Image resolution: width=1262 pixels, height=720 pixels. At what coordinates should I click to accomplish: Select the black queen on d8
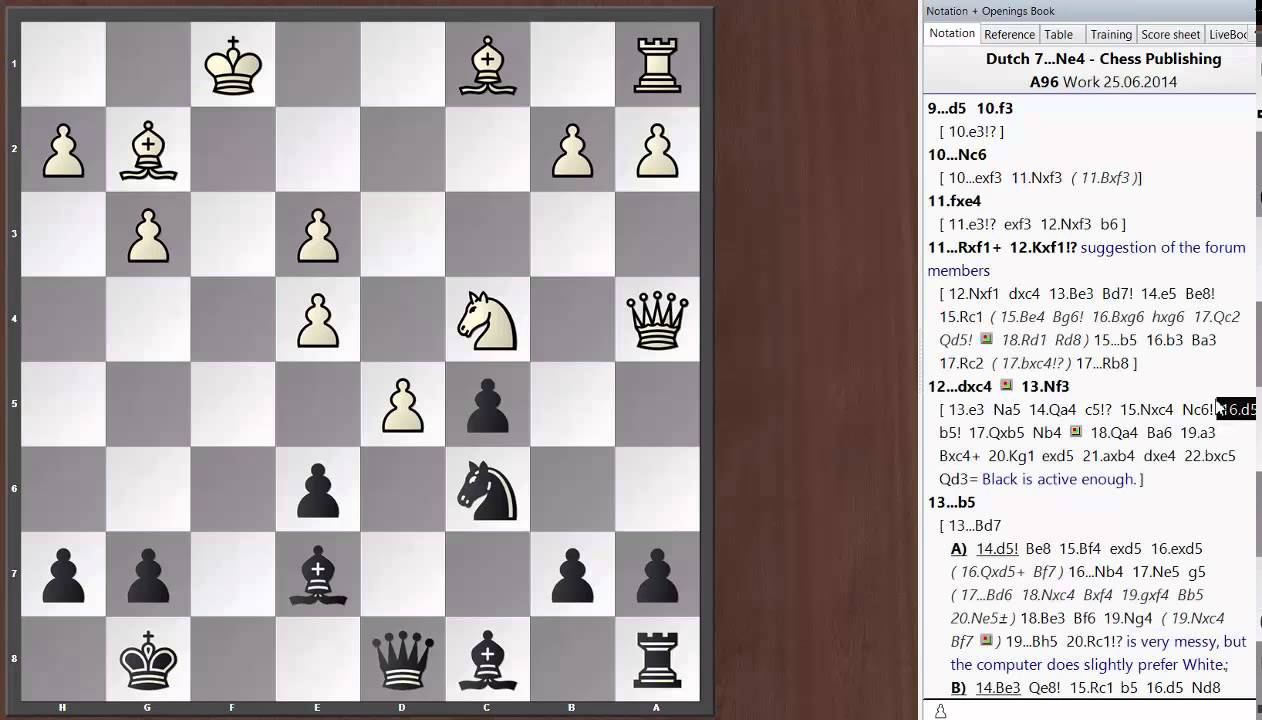click(x=401, y=657)
